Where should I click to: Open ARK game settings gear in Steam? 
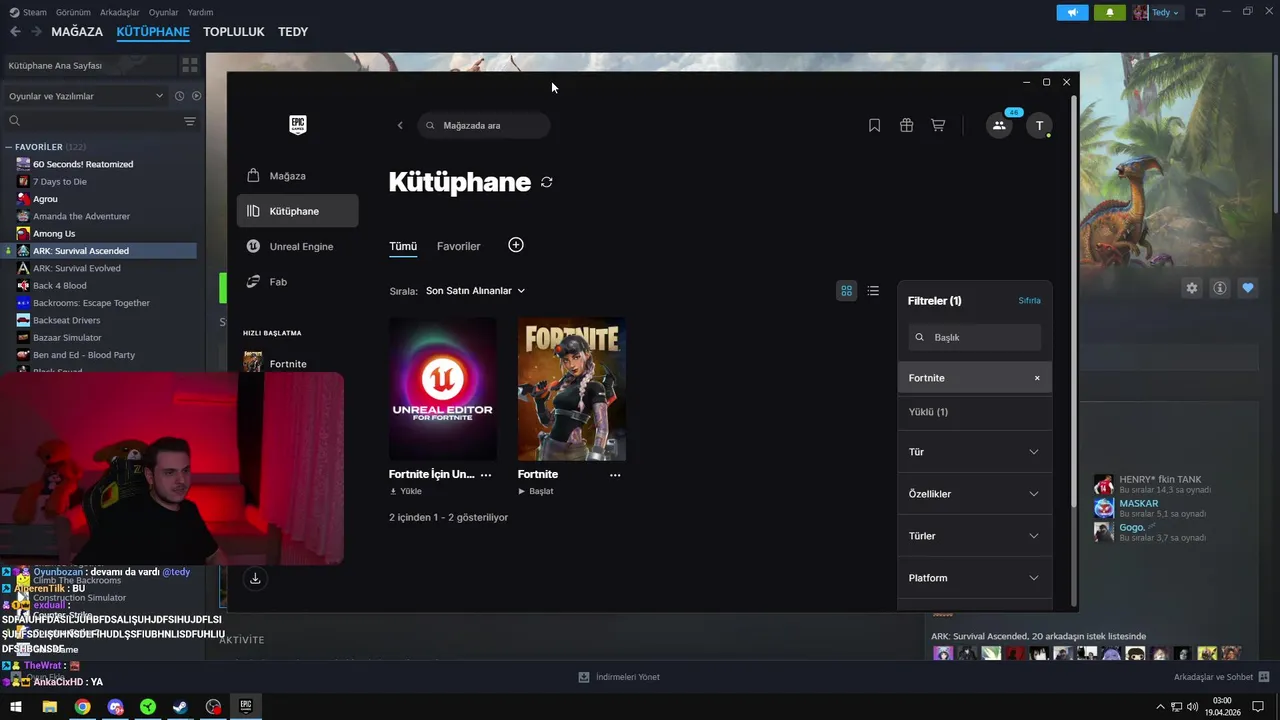pyautogui.click(x=1192, y=288)
